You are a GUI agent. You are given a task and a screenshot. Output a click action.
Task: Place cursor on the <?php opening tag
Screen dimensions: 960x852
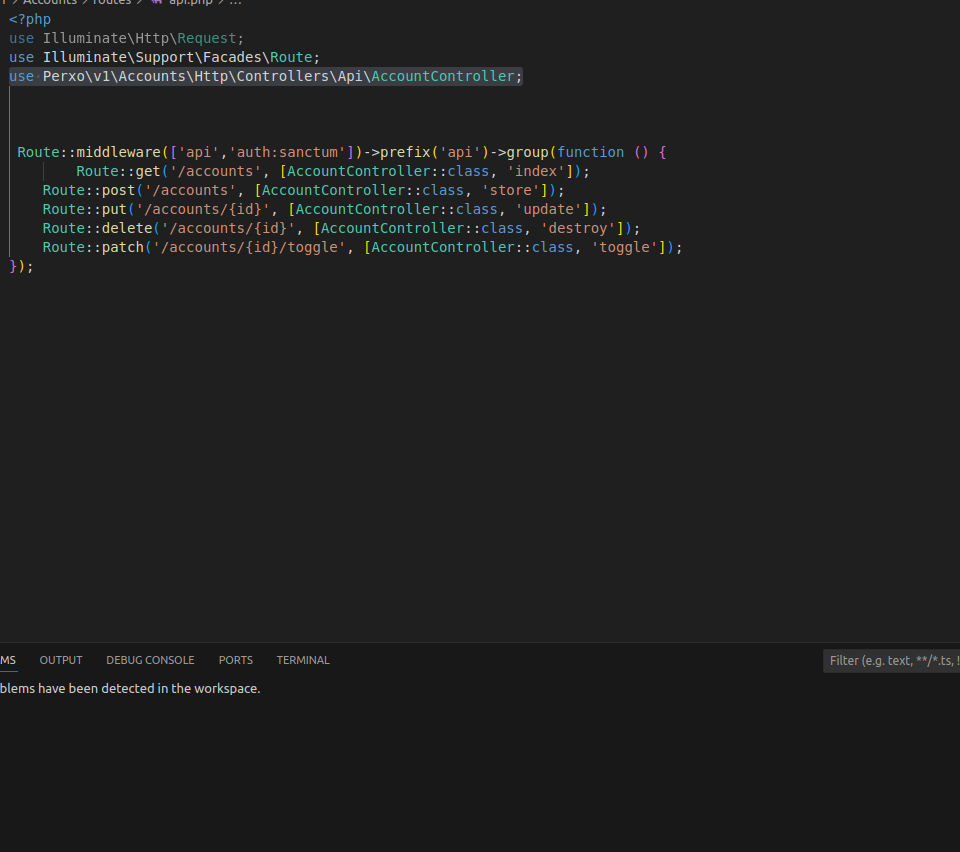tap(30, 19)
